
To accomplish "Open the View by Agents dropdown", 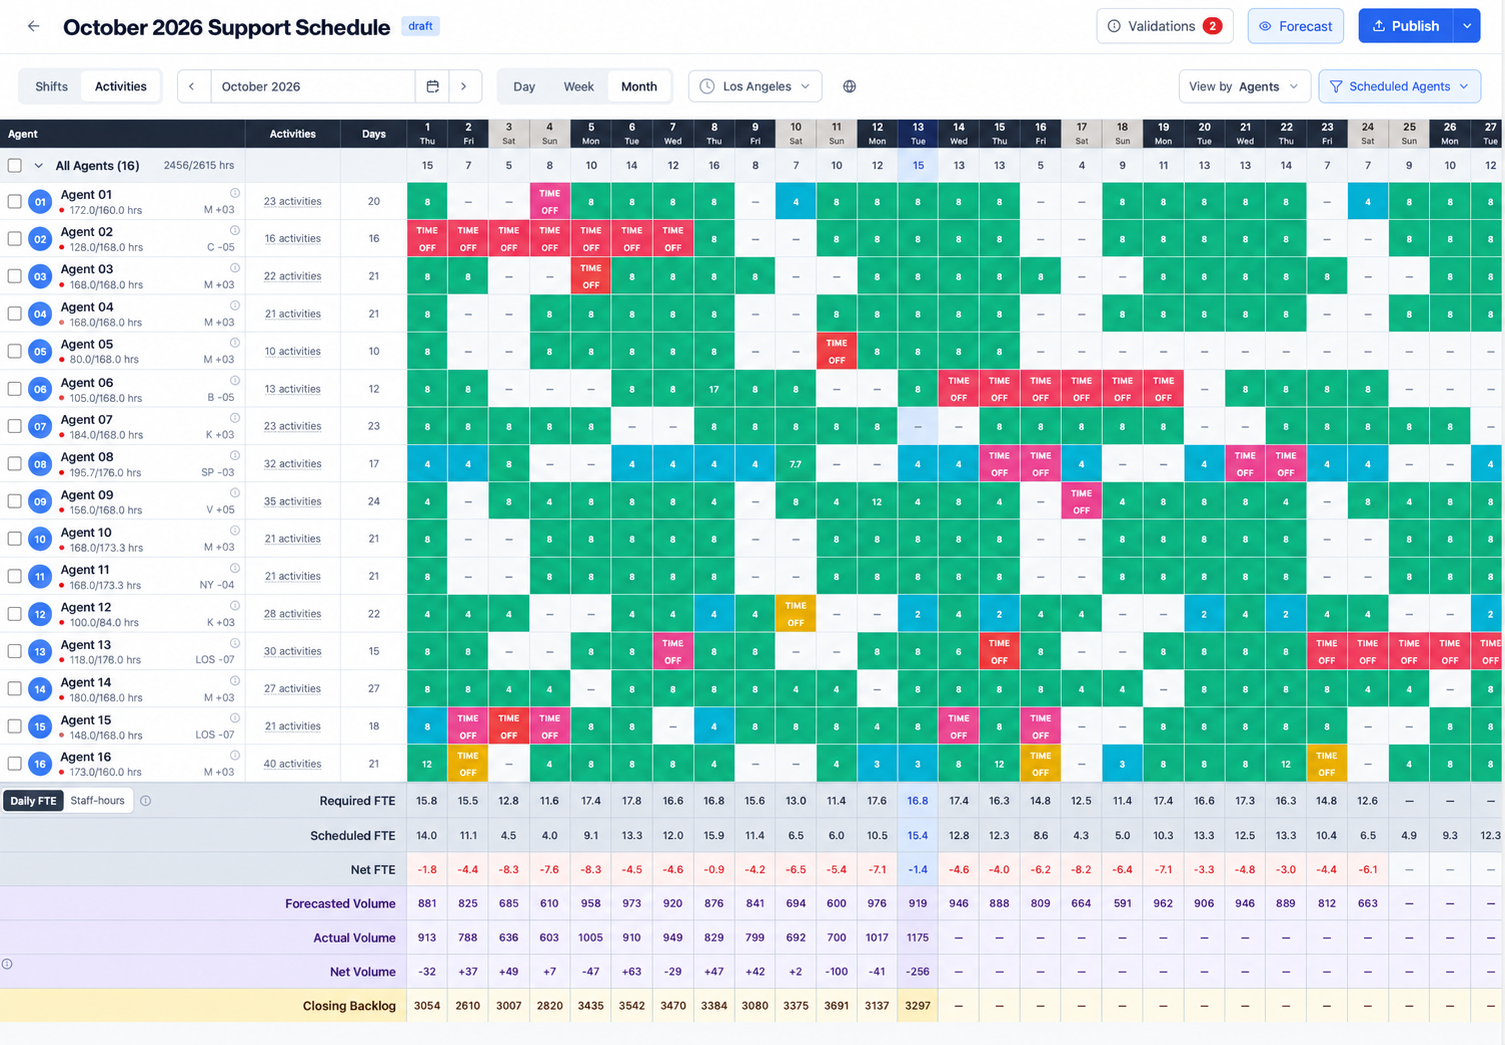I will point(1244,87).
